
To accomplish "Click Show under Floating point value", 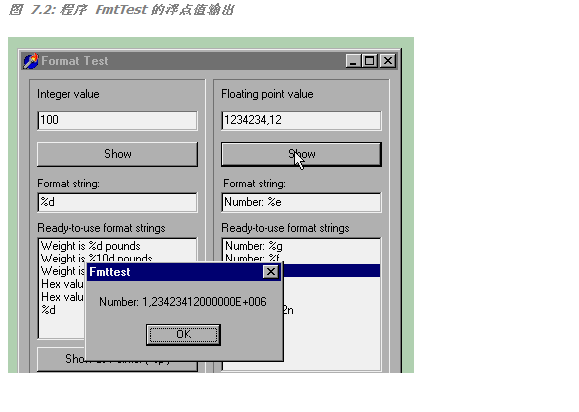I will tap(301, 154).
